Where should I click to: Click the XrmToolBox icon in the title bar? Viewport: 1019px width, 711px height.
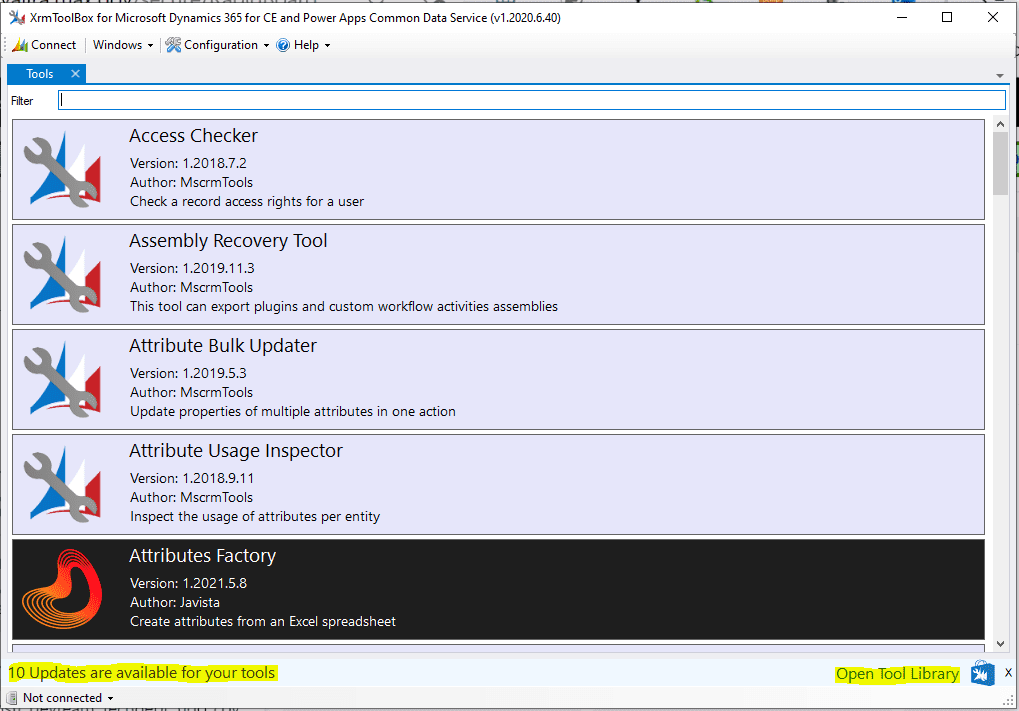coord(15,16)
